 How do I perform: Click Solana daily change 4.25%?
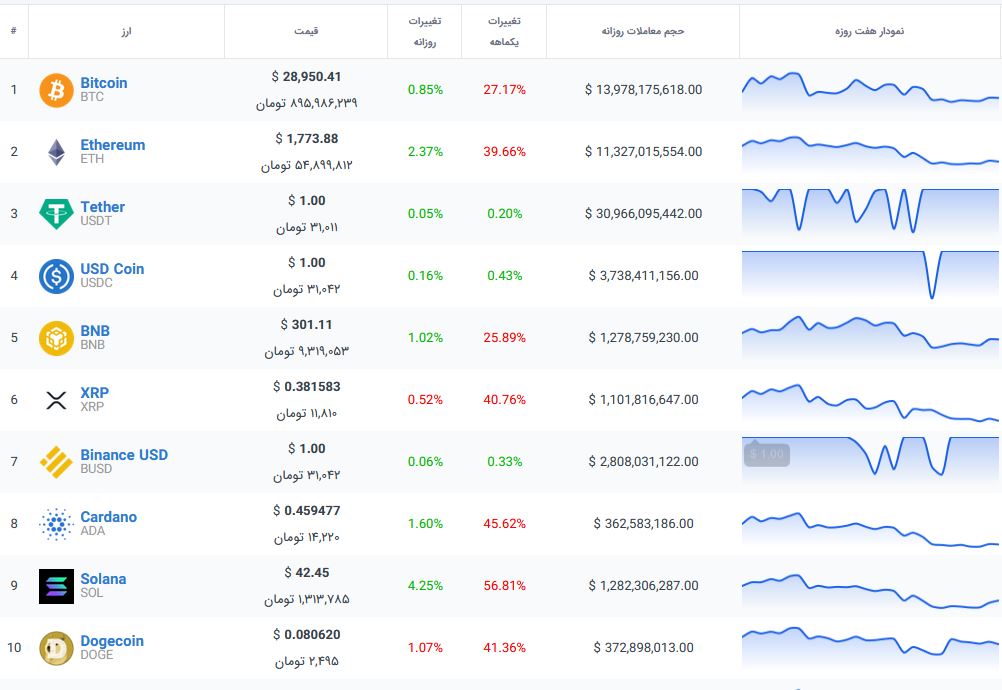click(425, 585)
